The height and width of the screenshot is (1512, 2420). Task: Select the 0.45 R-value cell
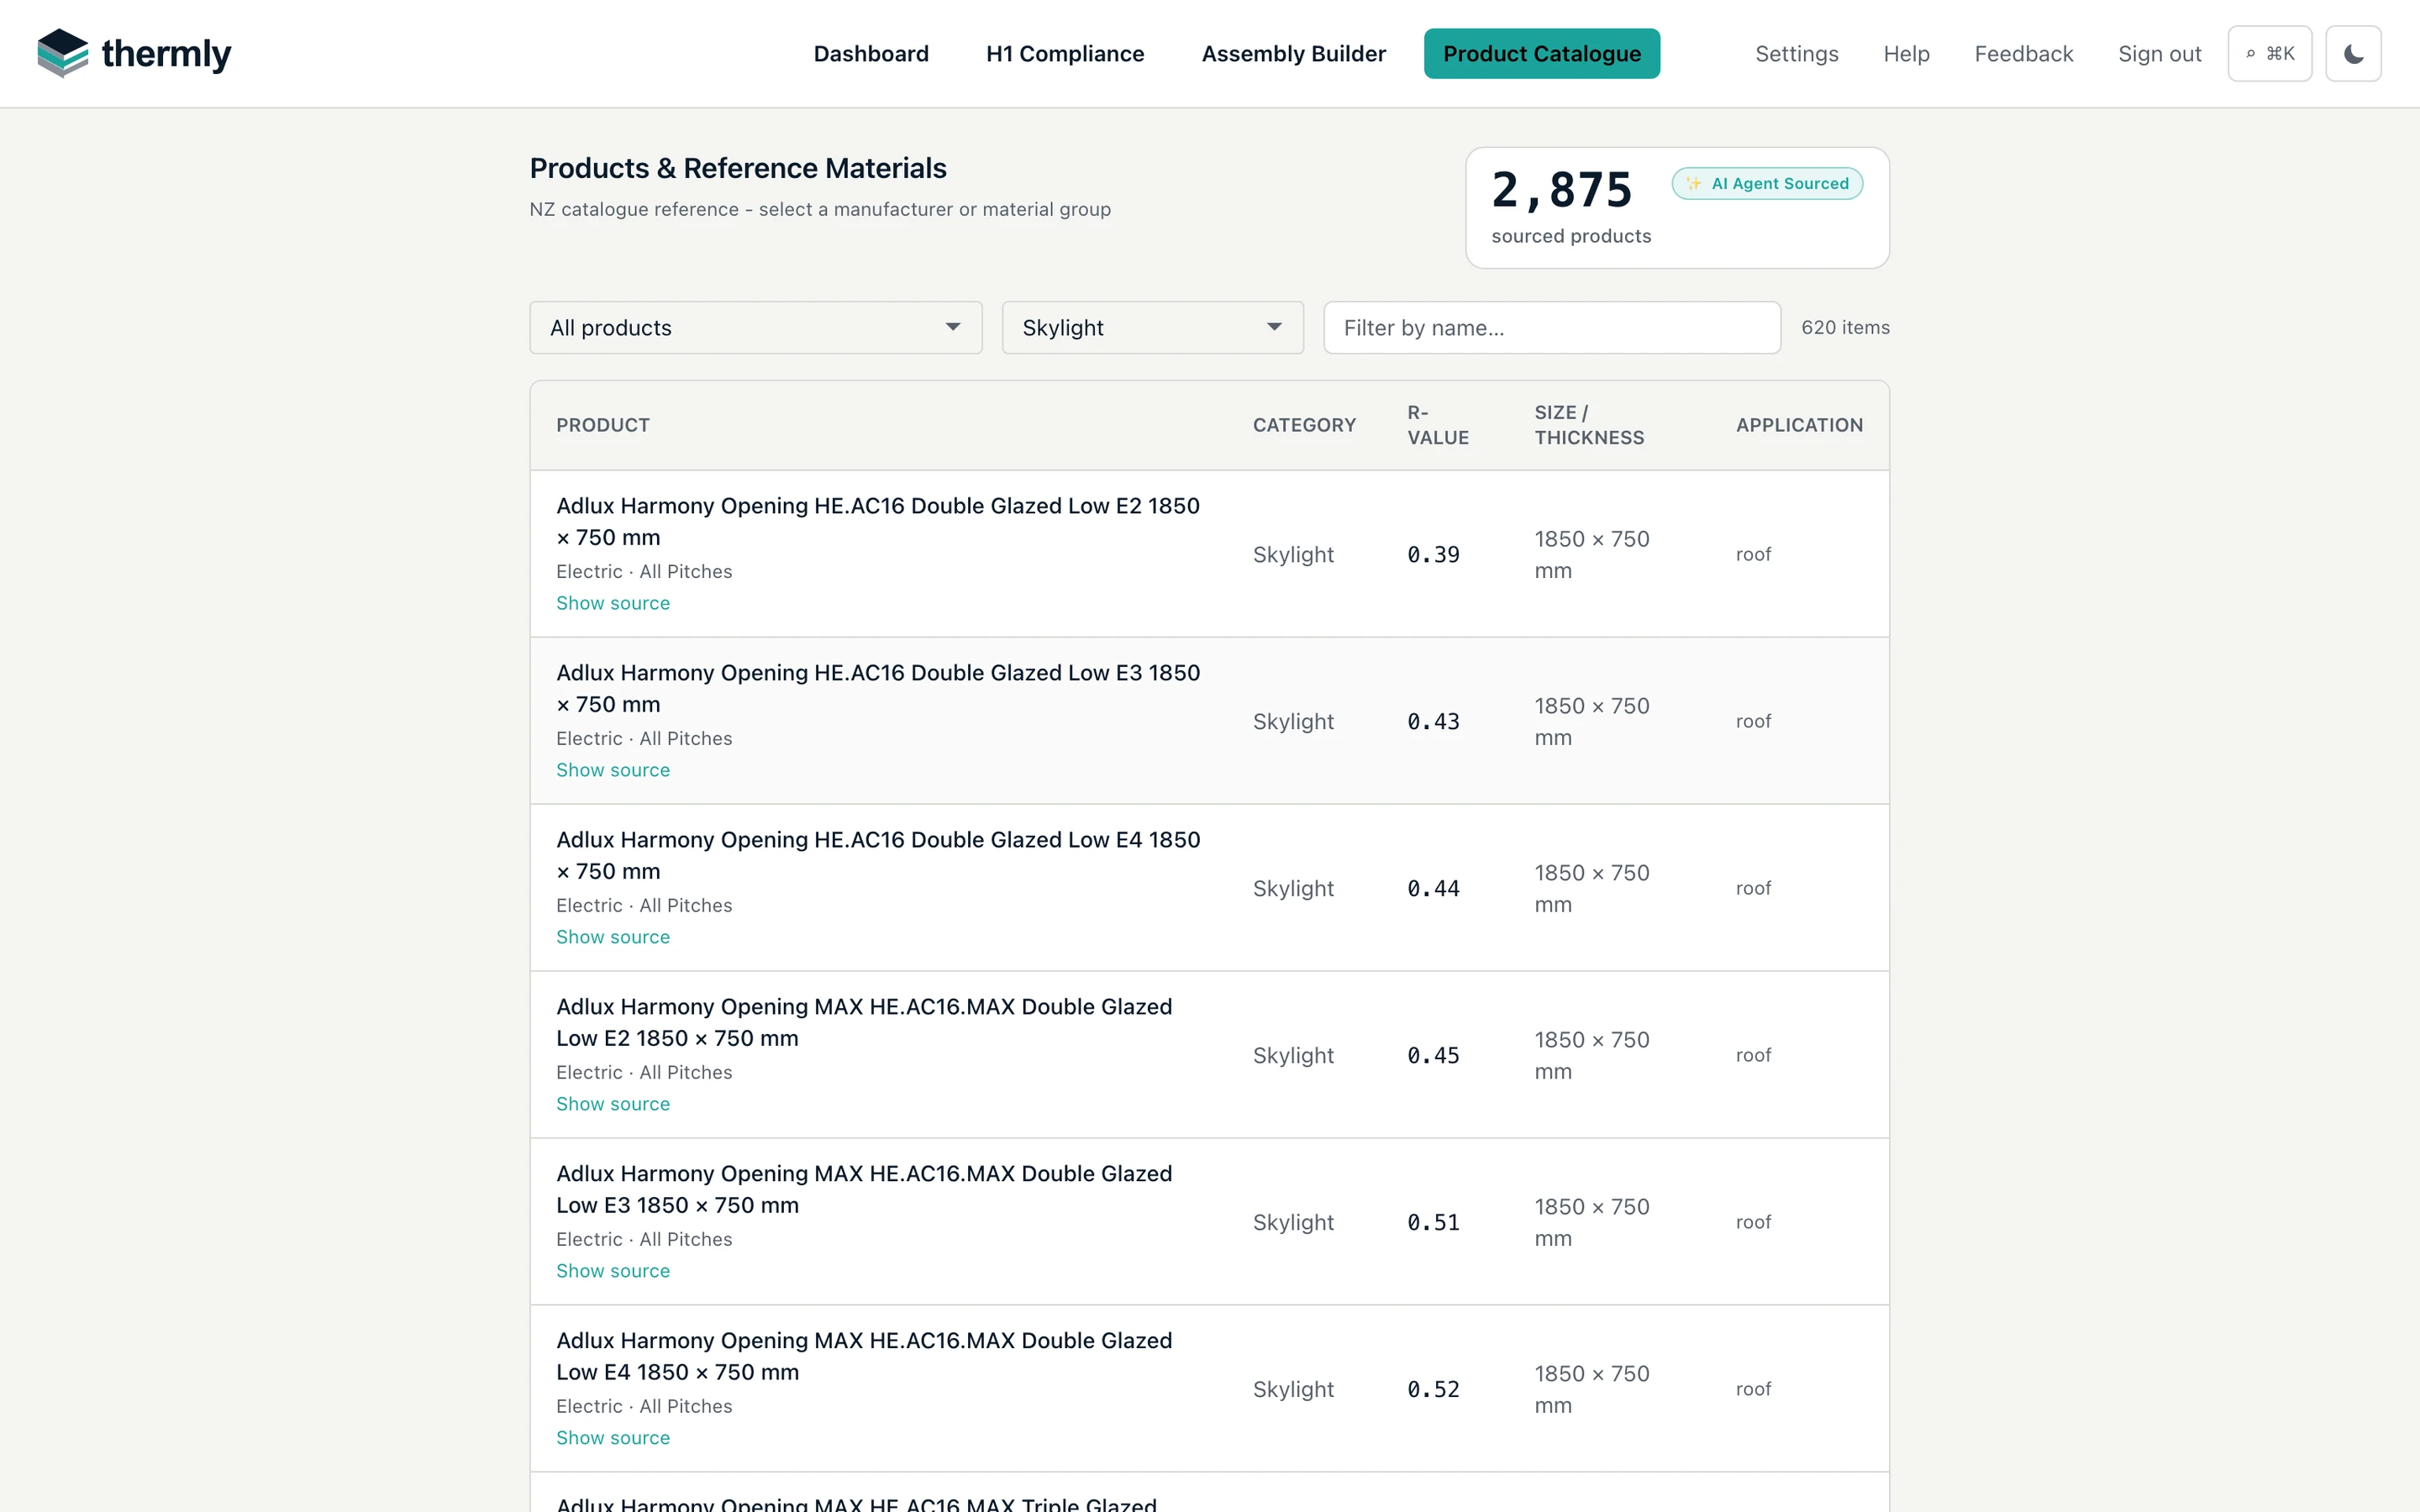click(x=1433, y=1055)
